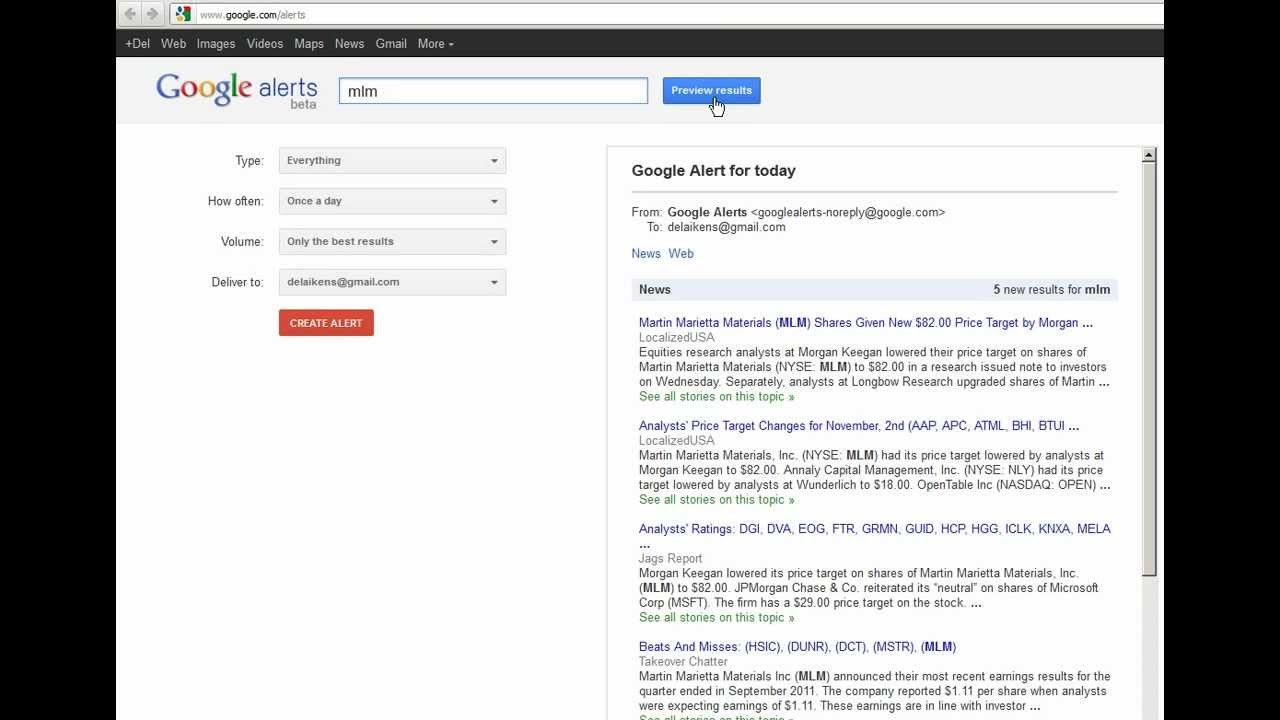Viewport: 1280px width, 720px height.
Task: Click the Preview results button
Action: (x=712, y=91)
